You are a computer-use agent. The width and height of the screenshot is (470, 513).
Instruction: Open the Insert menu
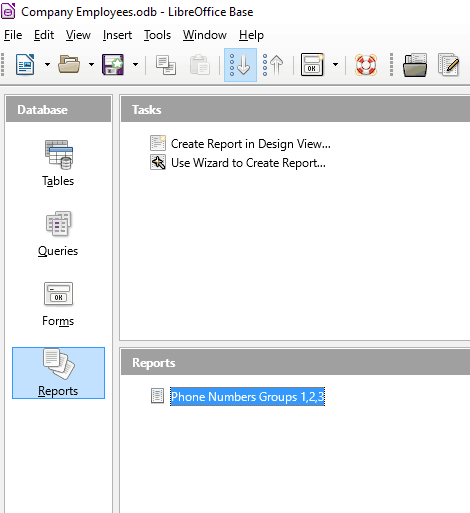(117, 35)
